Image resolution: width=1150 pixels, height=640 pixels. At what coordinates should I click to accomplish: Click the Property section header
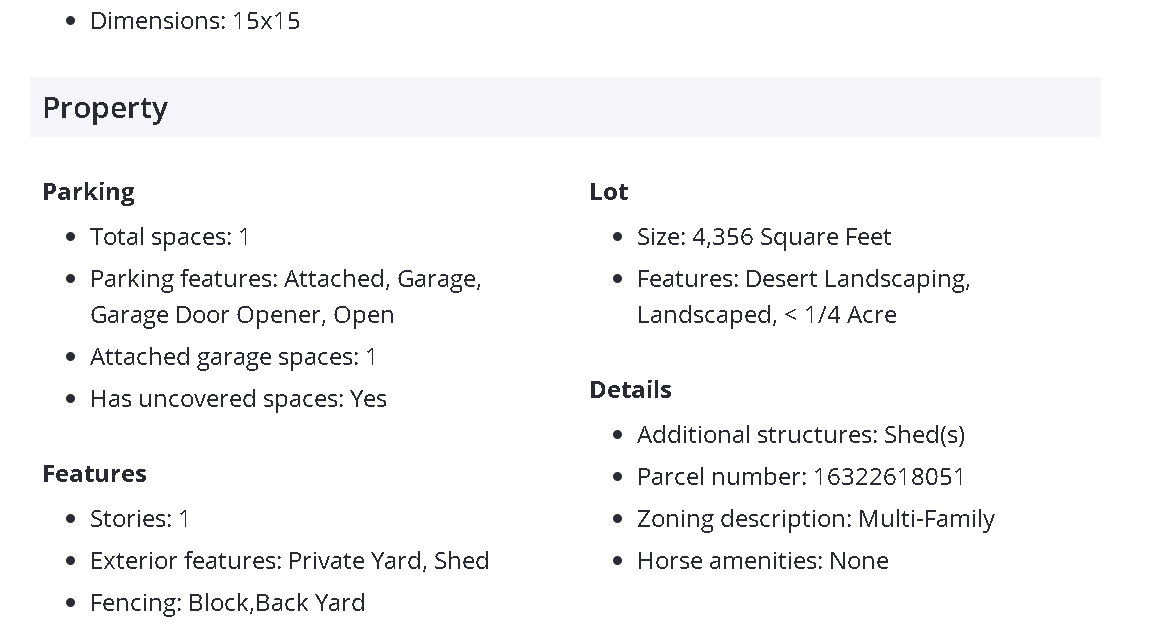tap(105, 108)
